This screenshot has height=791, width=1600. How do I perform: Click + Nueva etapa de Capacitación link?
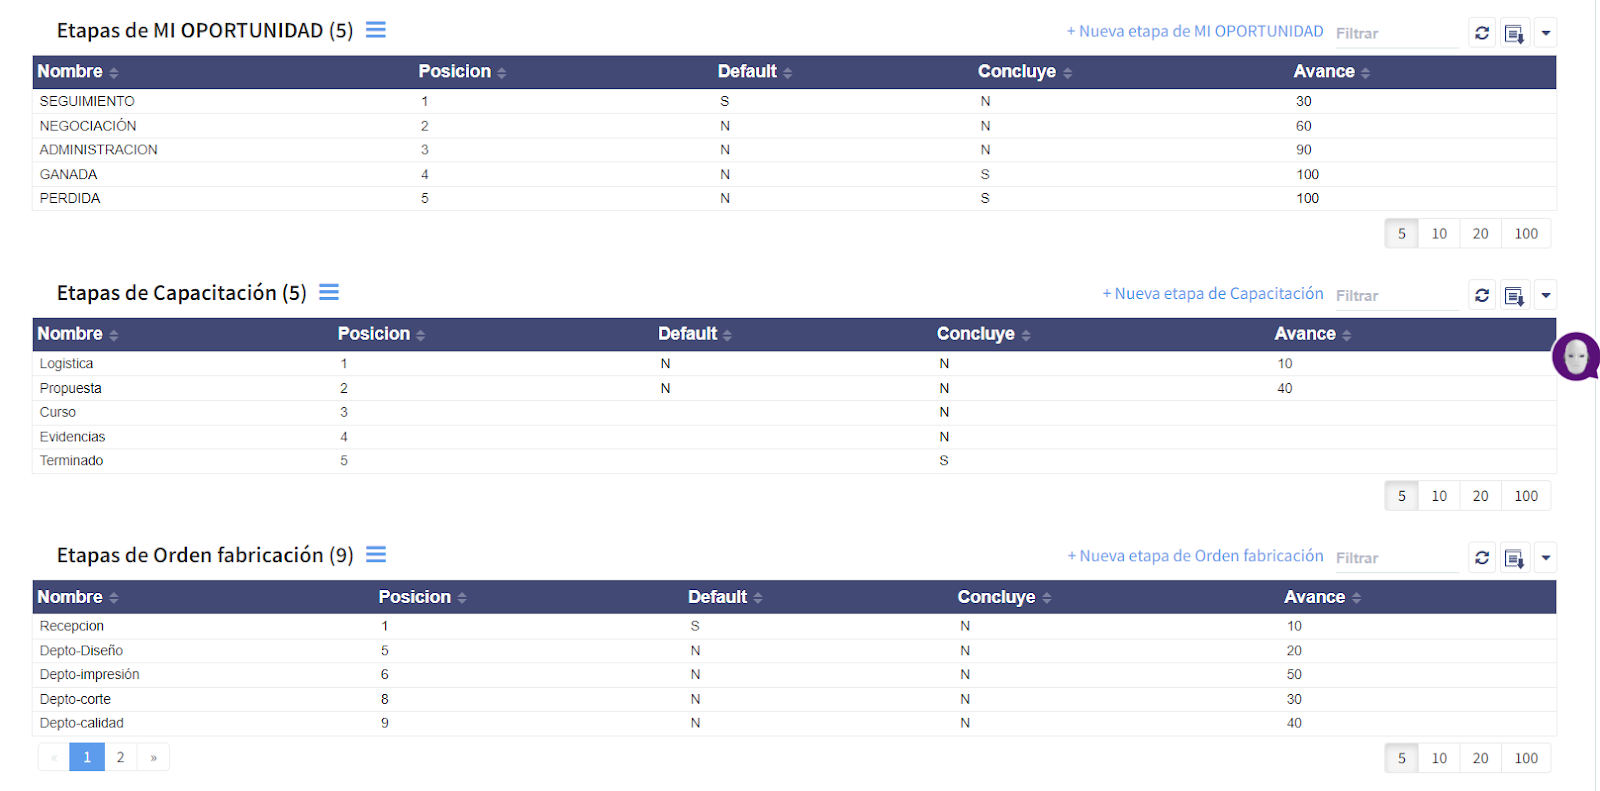1213,294
